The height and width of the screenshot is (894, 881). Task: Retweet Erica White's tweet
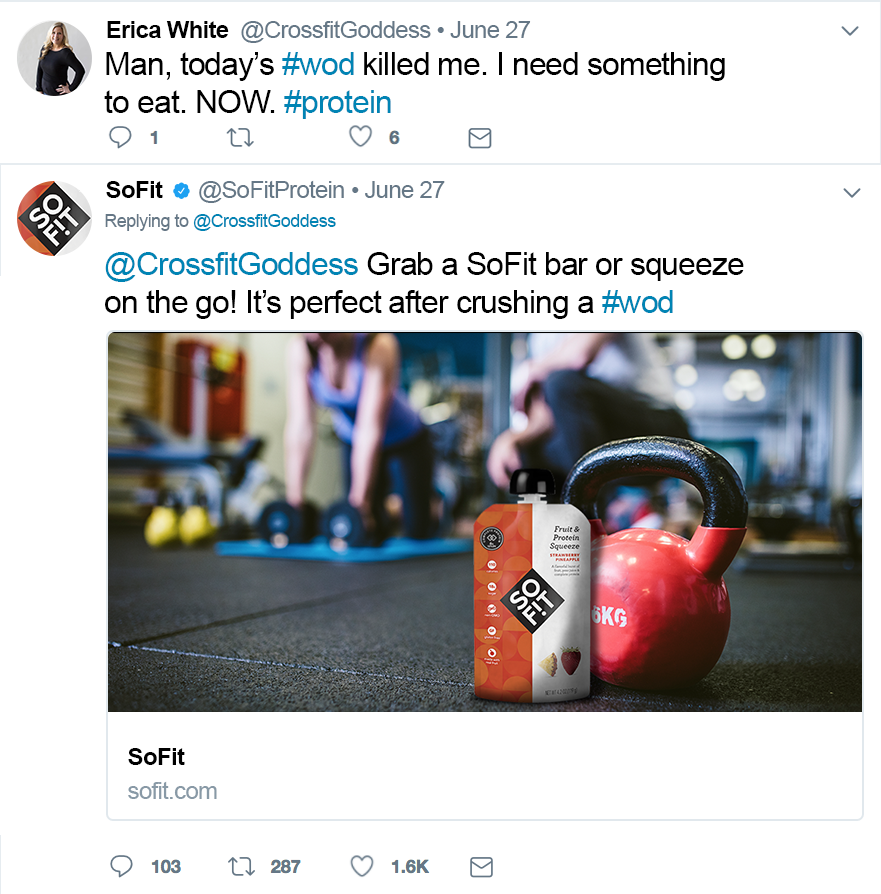(241, 138)
